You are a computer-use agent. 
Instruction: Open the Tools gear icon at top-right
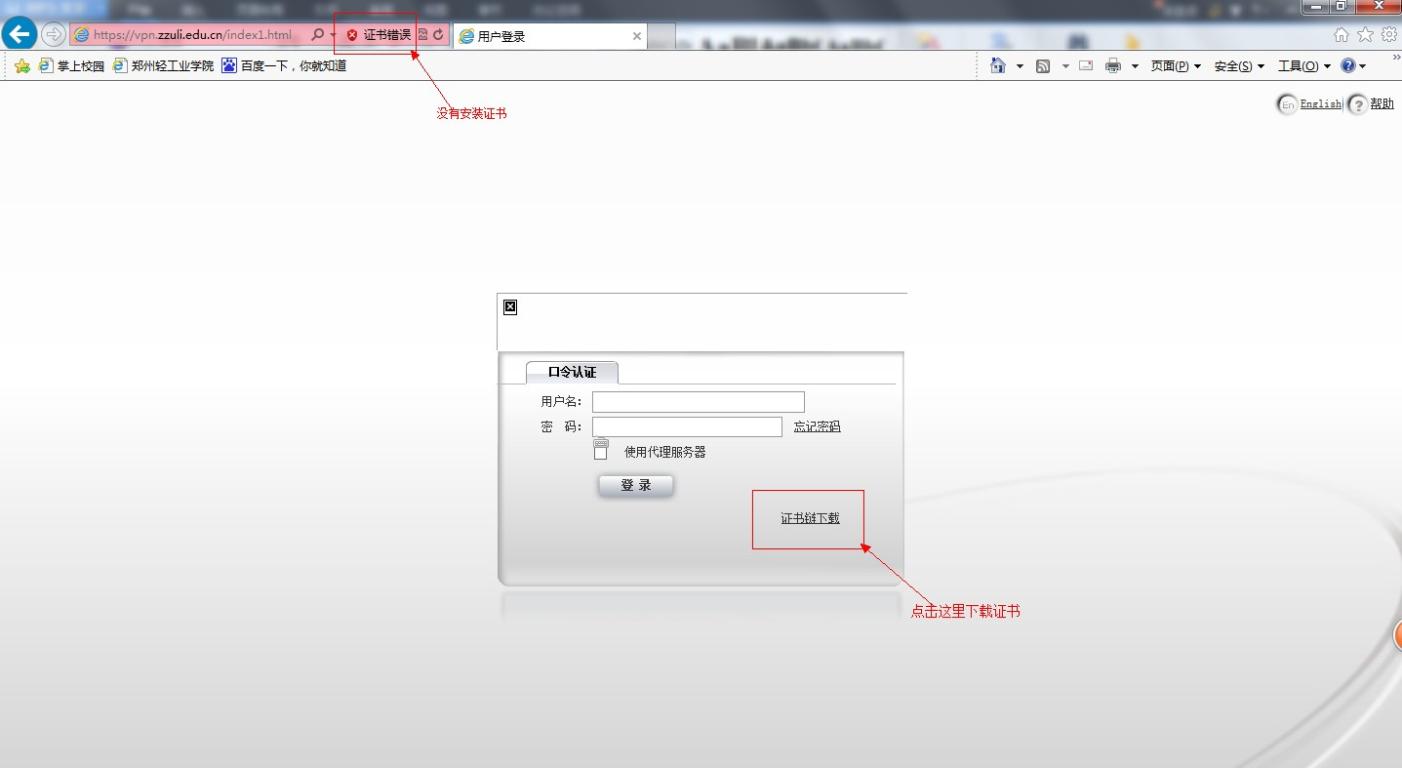[x=1389, y=35]
